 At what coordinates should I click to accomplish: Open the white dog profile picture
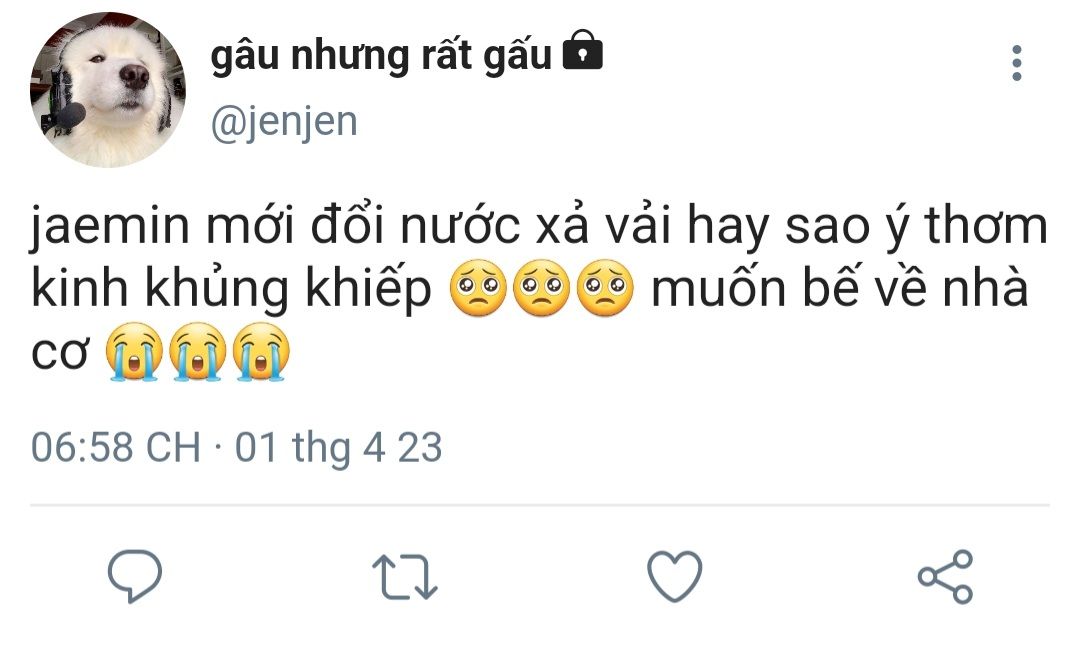tap(108, 90)
